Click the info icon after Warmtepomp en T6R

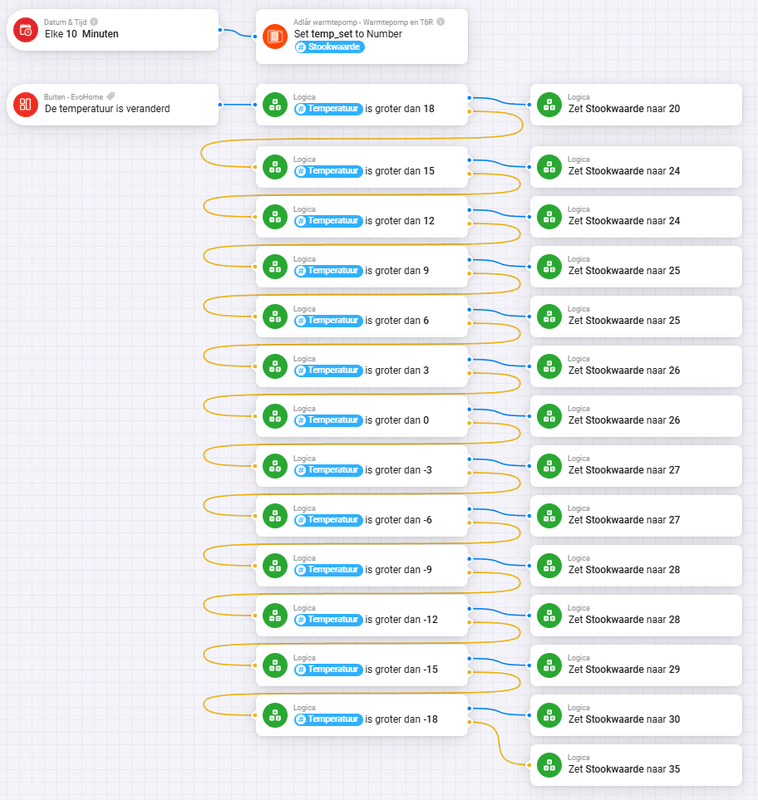440,21
